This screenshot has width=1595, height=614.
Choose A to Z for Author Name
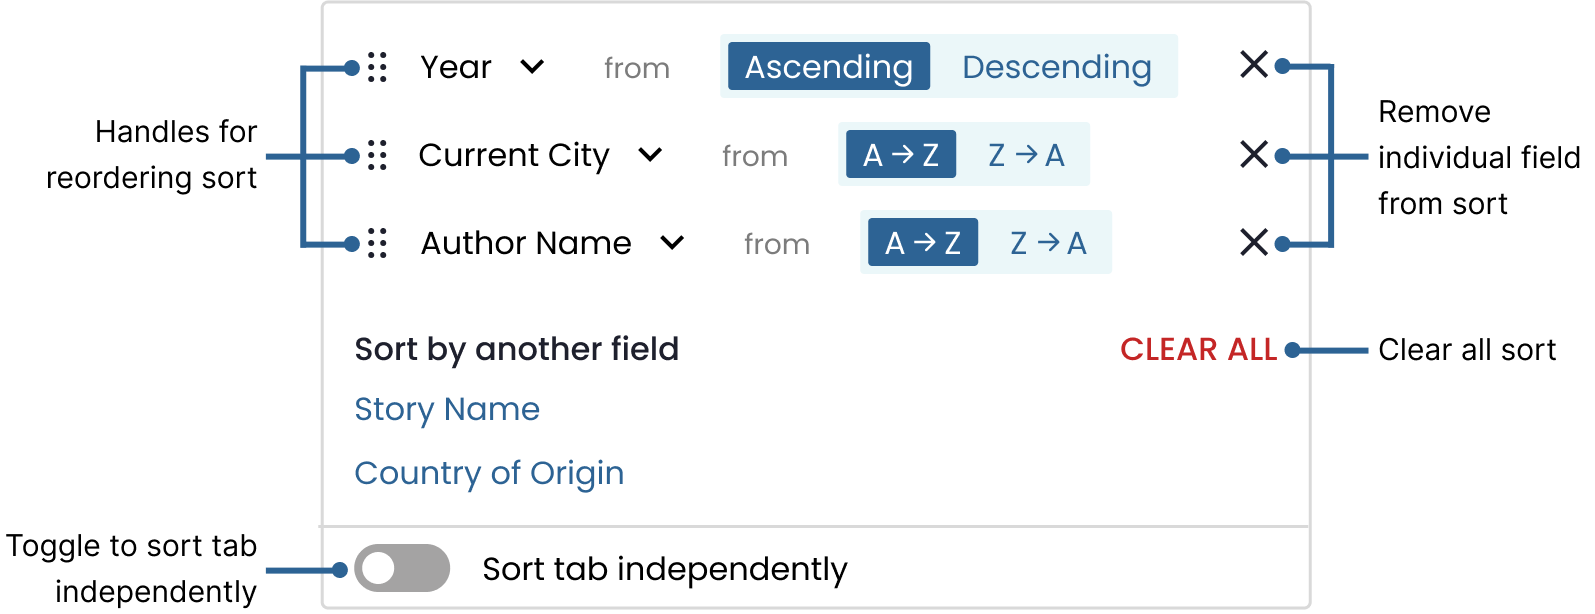923,243
